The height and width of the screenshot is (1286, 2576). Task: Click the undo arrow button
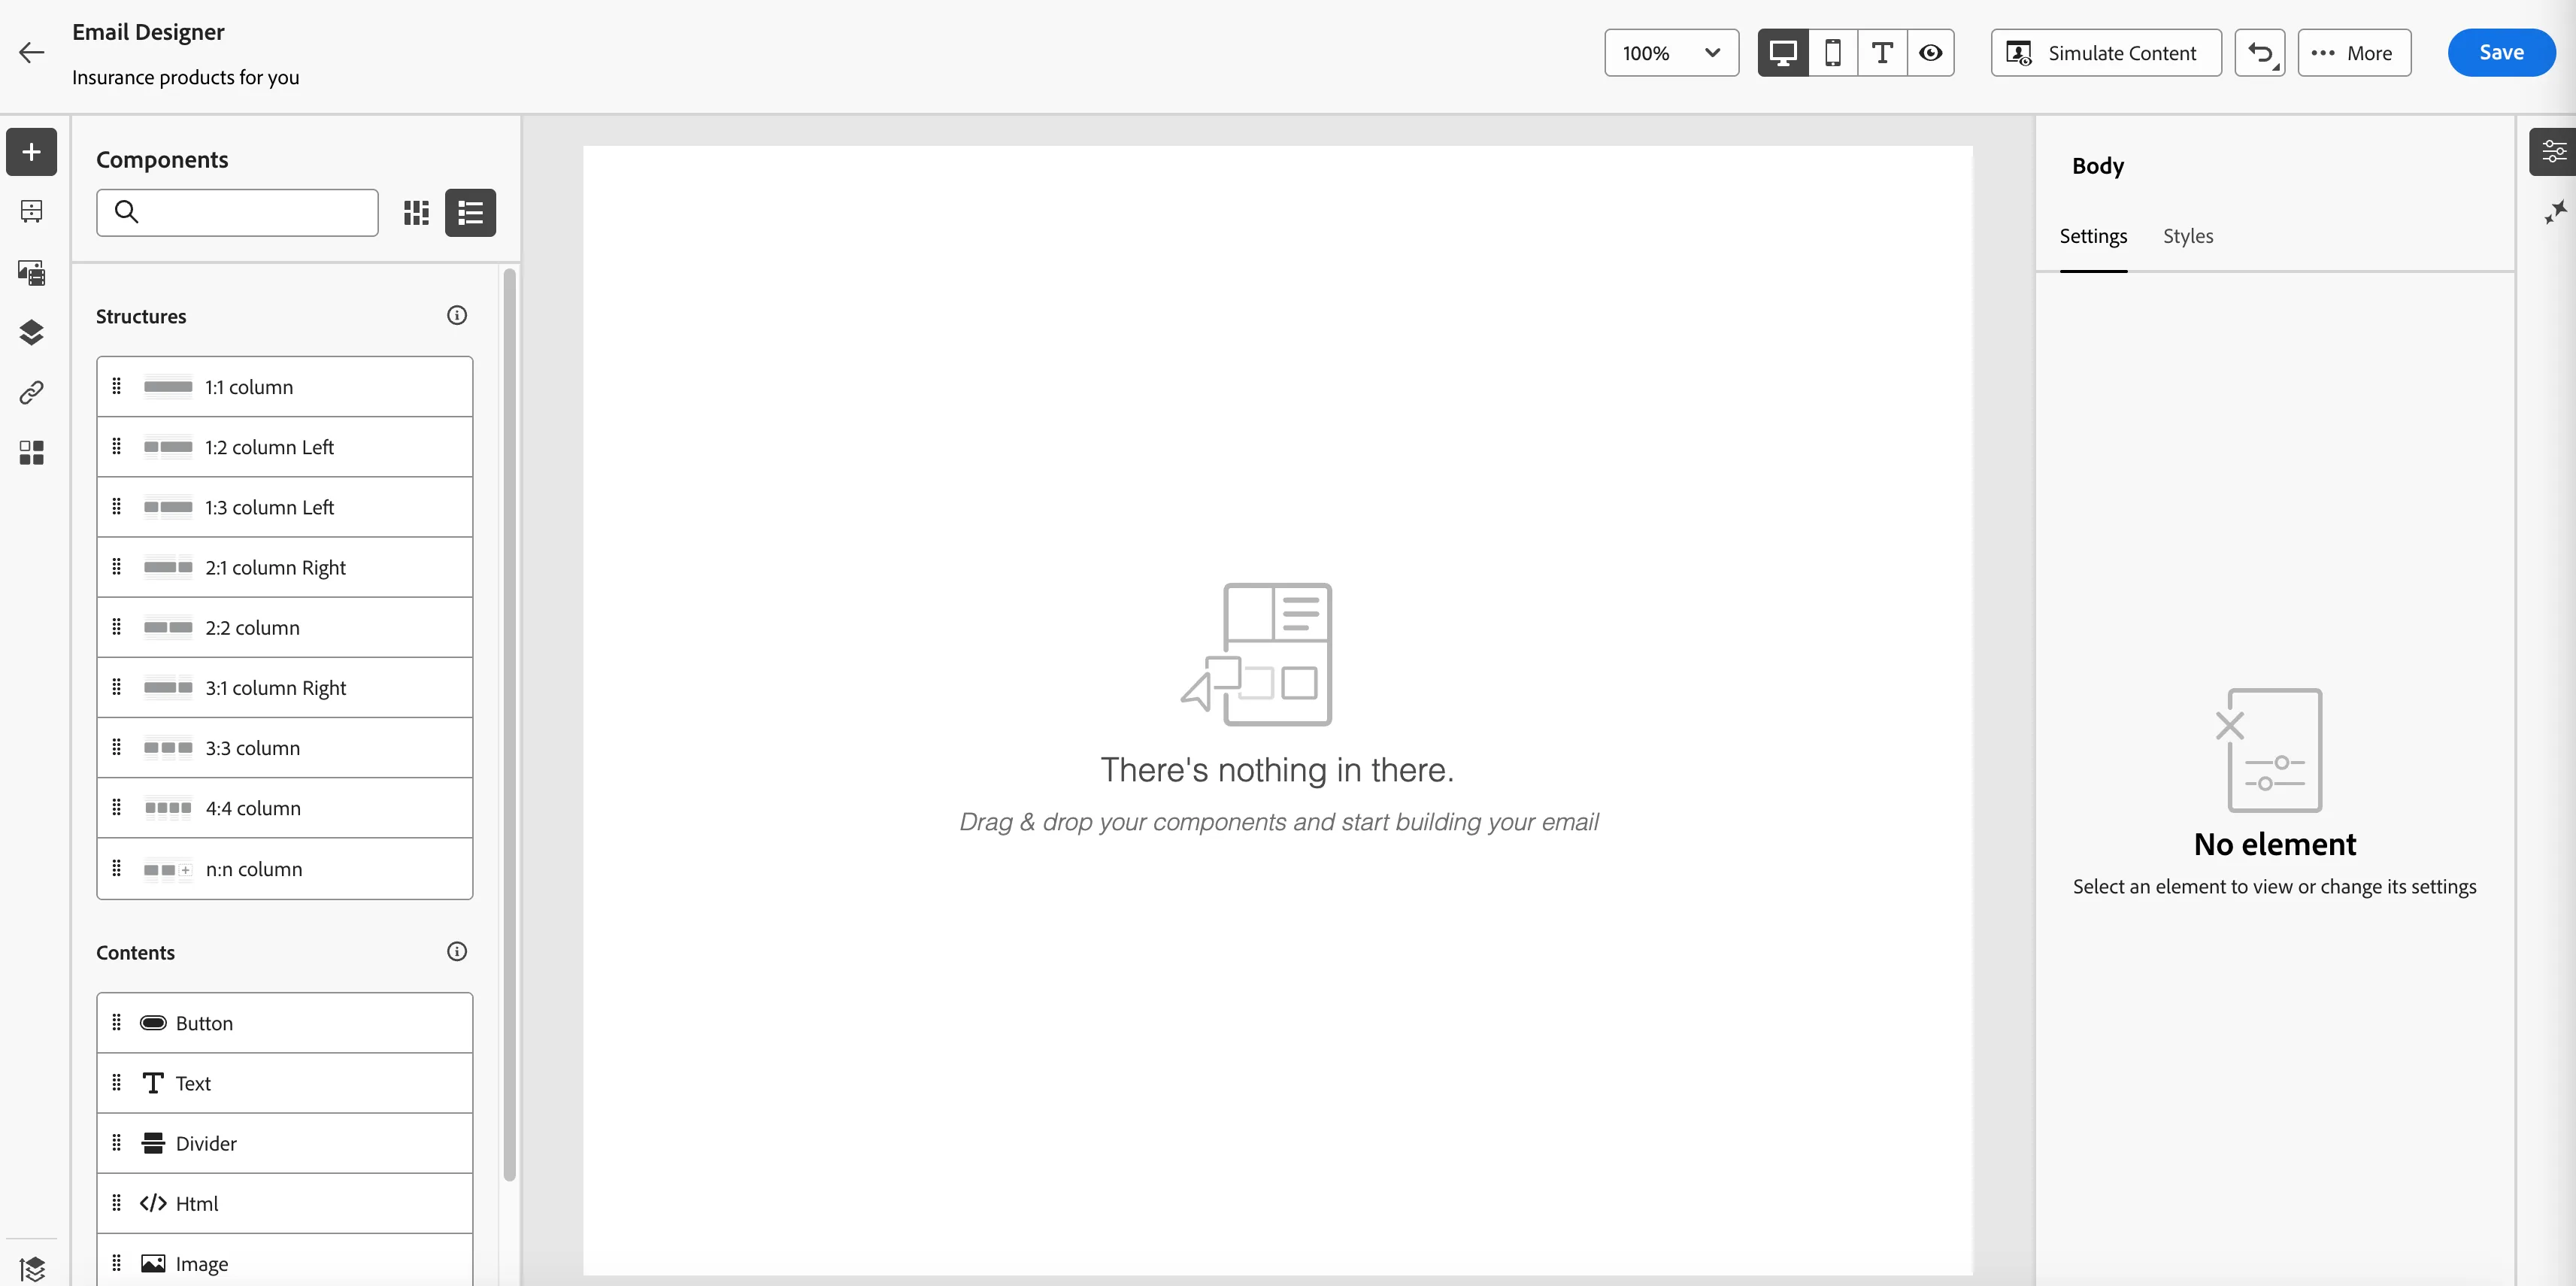2260,52
